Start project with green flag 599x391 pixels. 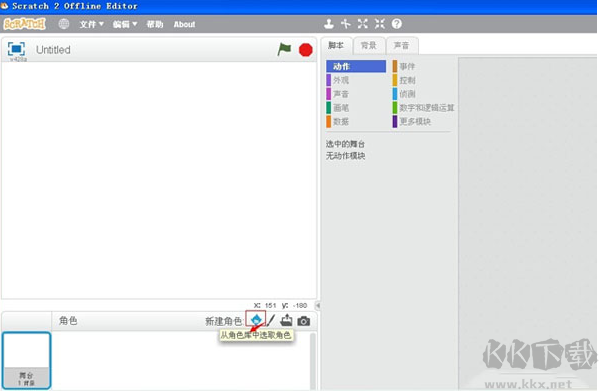point(284,49)
